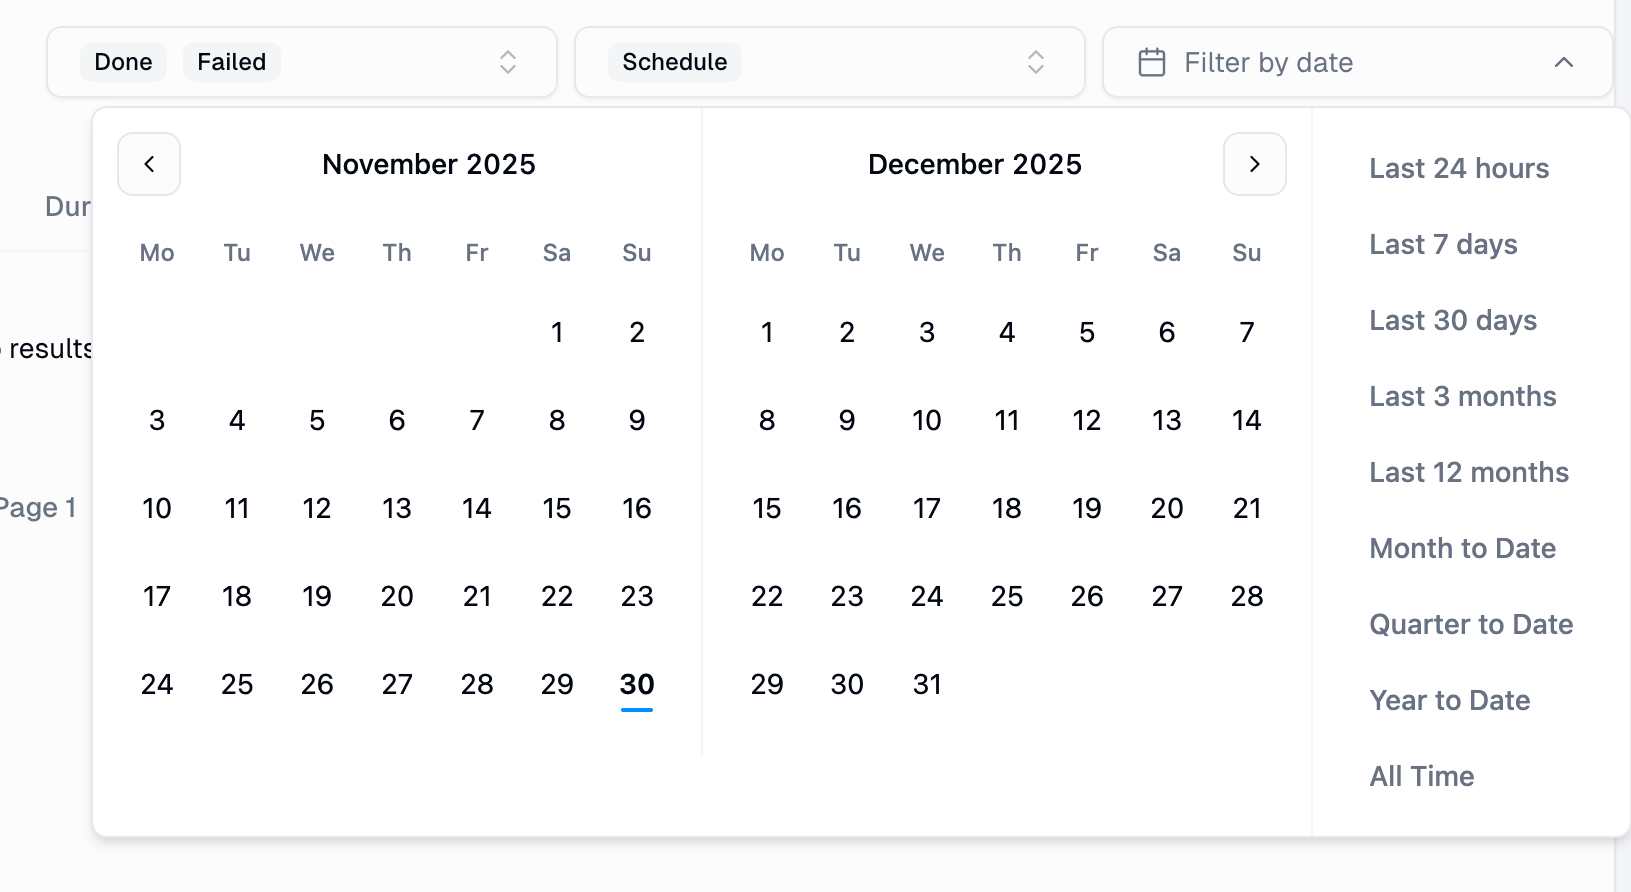Choose the Last 7 days preset

1443,244
